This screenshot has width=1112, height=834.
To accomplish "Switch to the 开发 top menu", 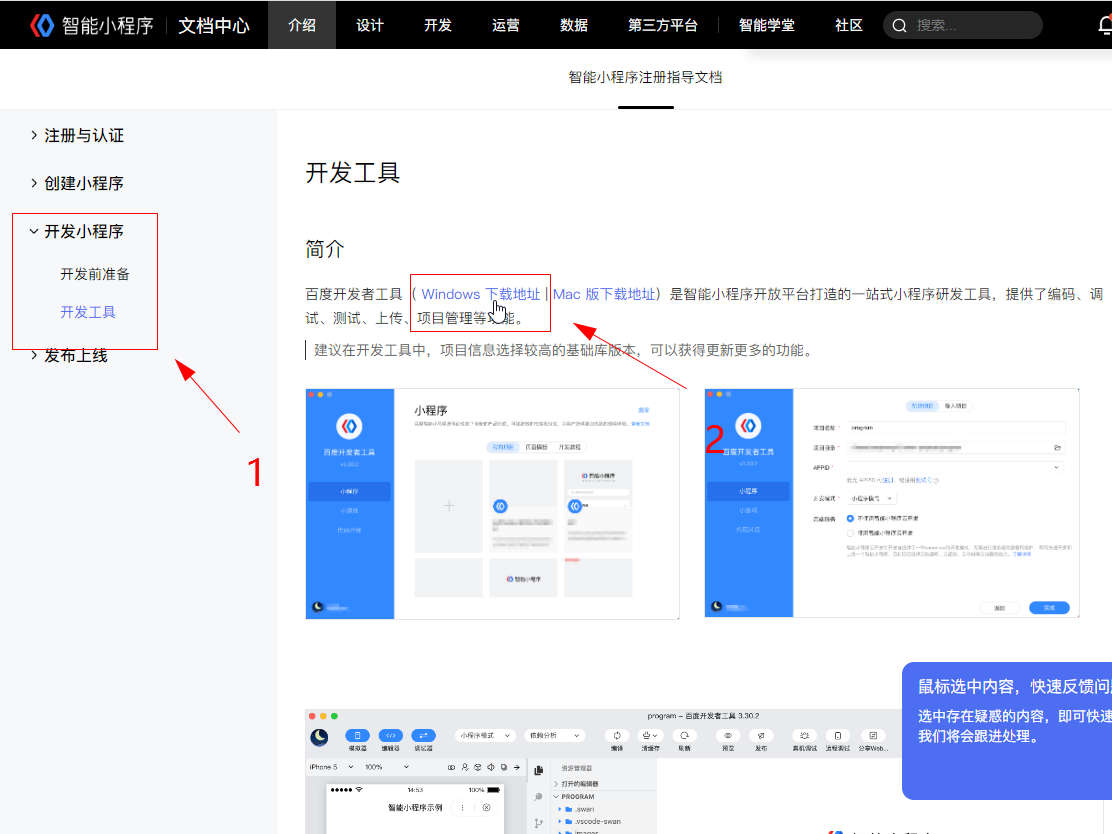I will 438,25.
